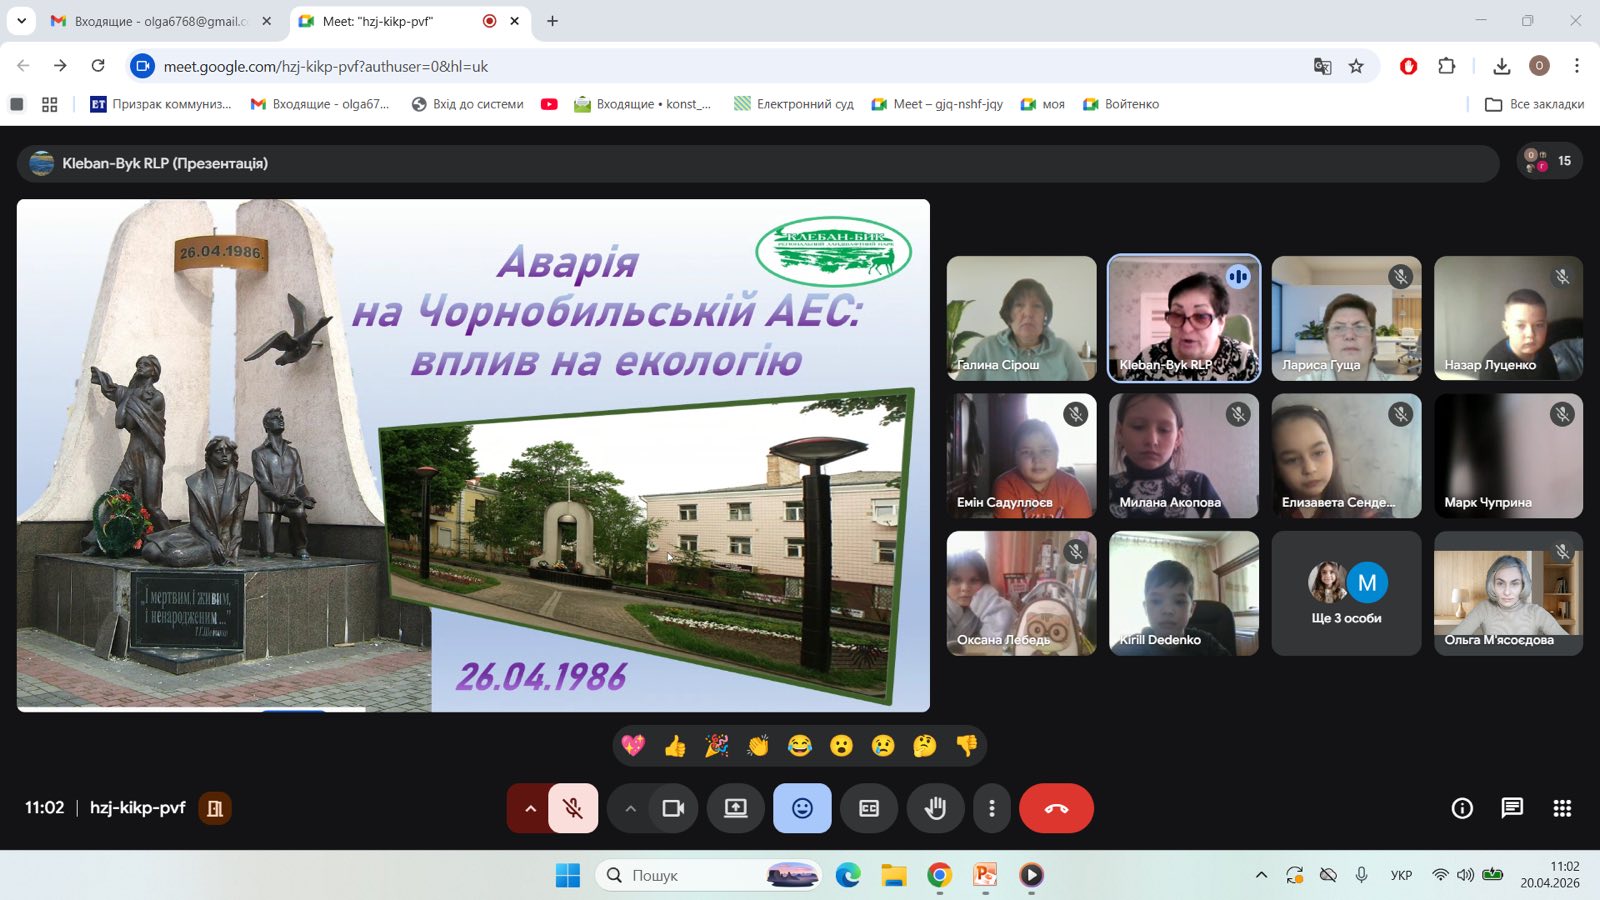Open the activities grid icon
Viewport: 1600px width, 900px height.
point(1562,808)
